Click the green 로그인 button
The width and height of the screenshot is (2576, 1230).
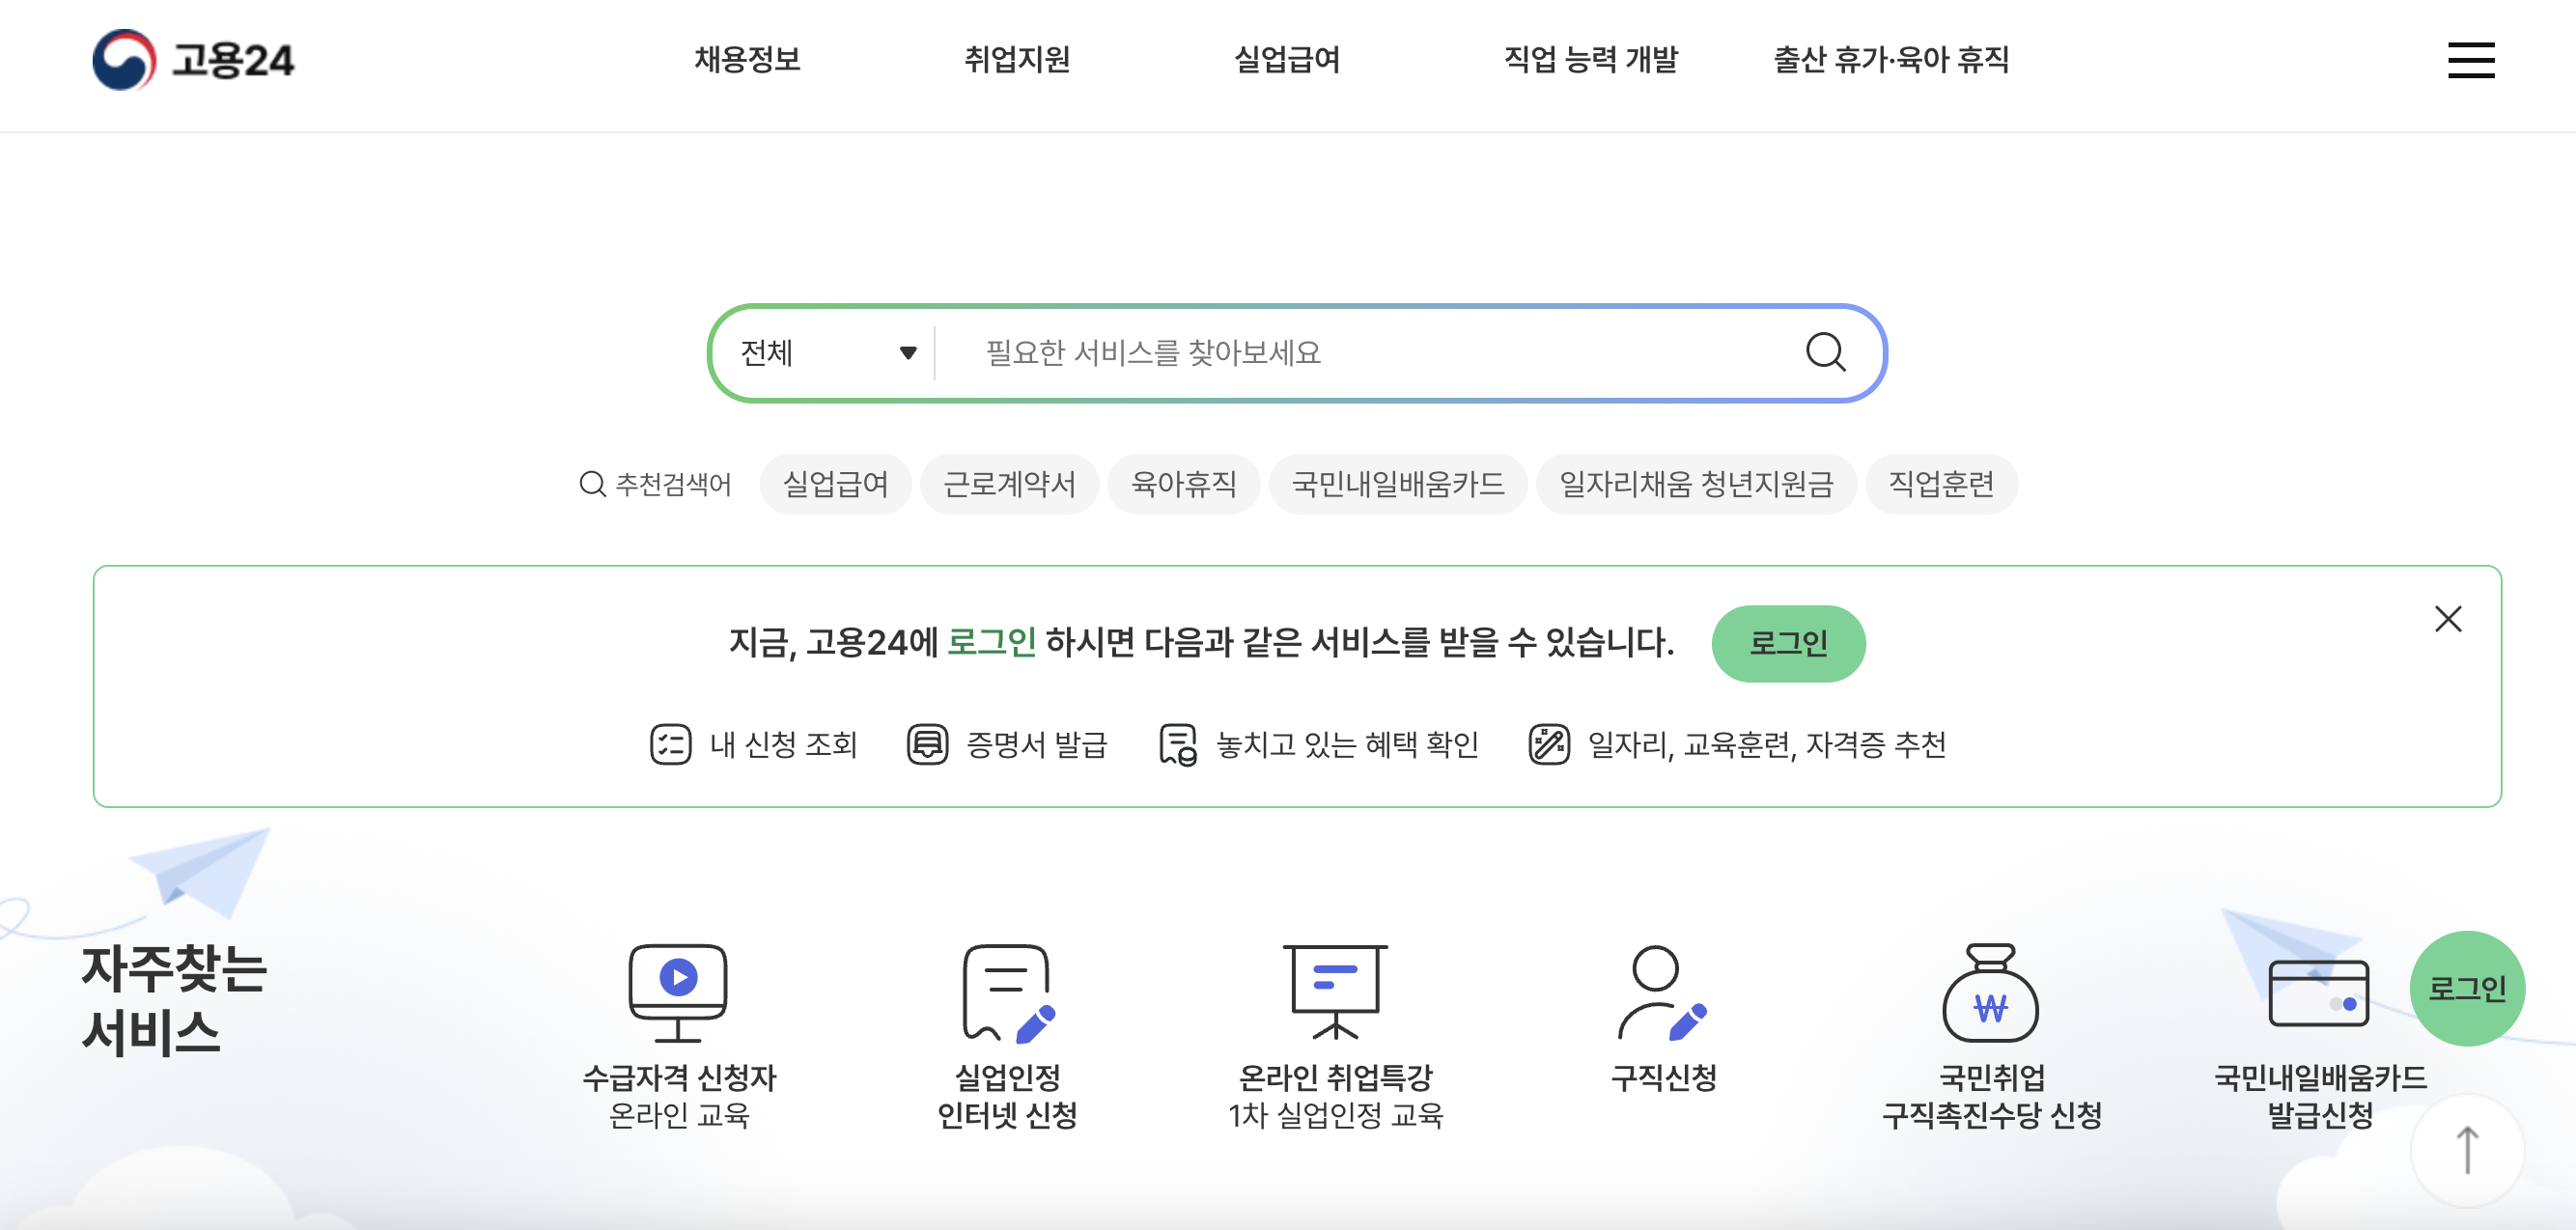(x=1788, y=644)
